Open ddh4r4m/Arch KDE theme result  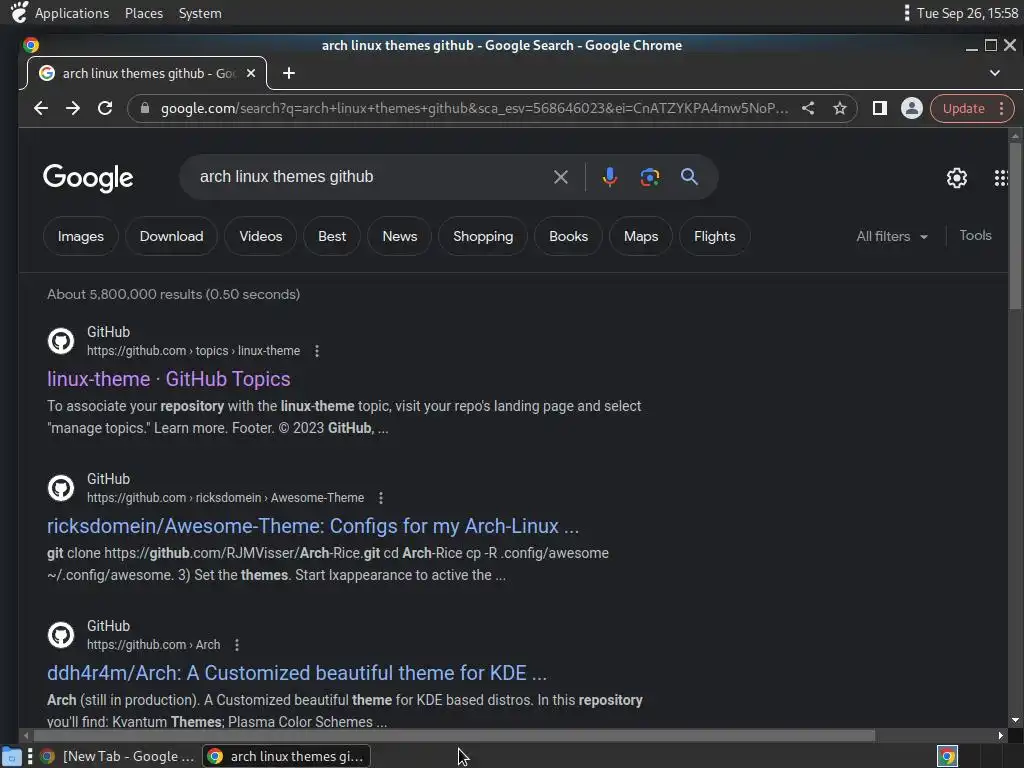296,673
